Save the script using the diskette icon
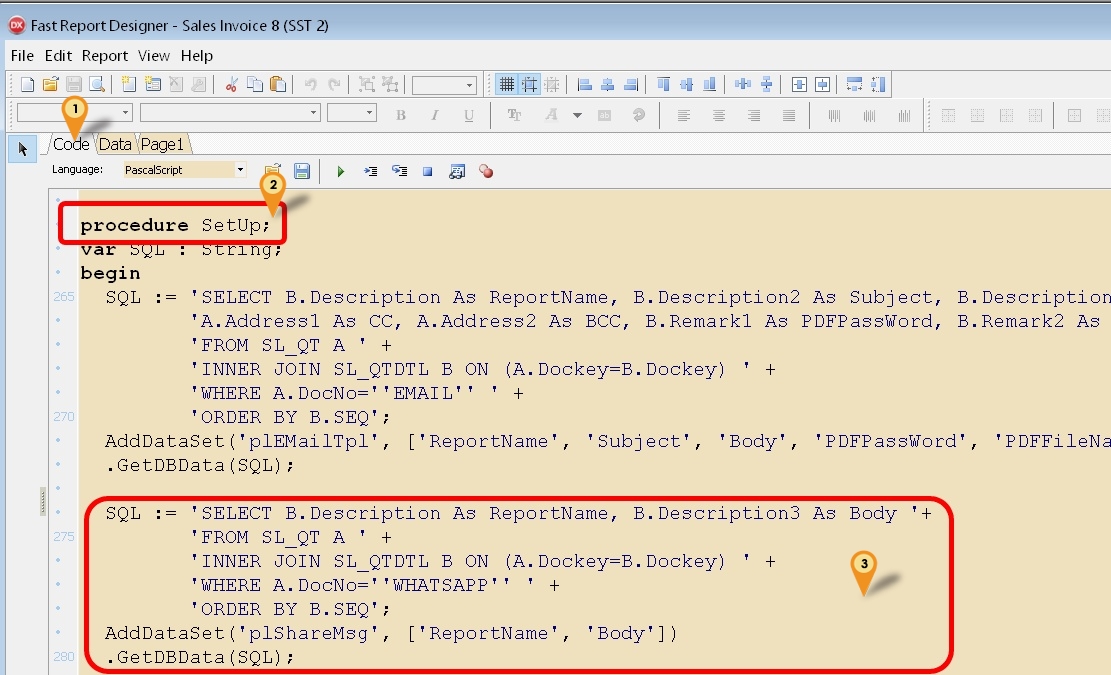The width and height of the screenshot is (1111, 675). point(302,171)
